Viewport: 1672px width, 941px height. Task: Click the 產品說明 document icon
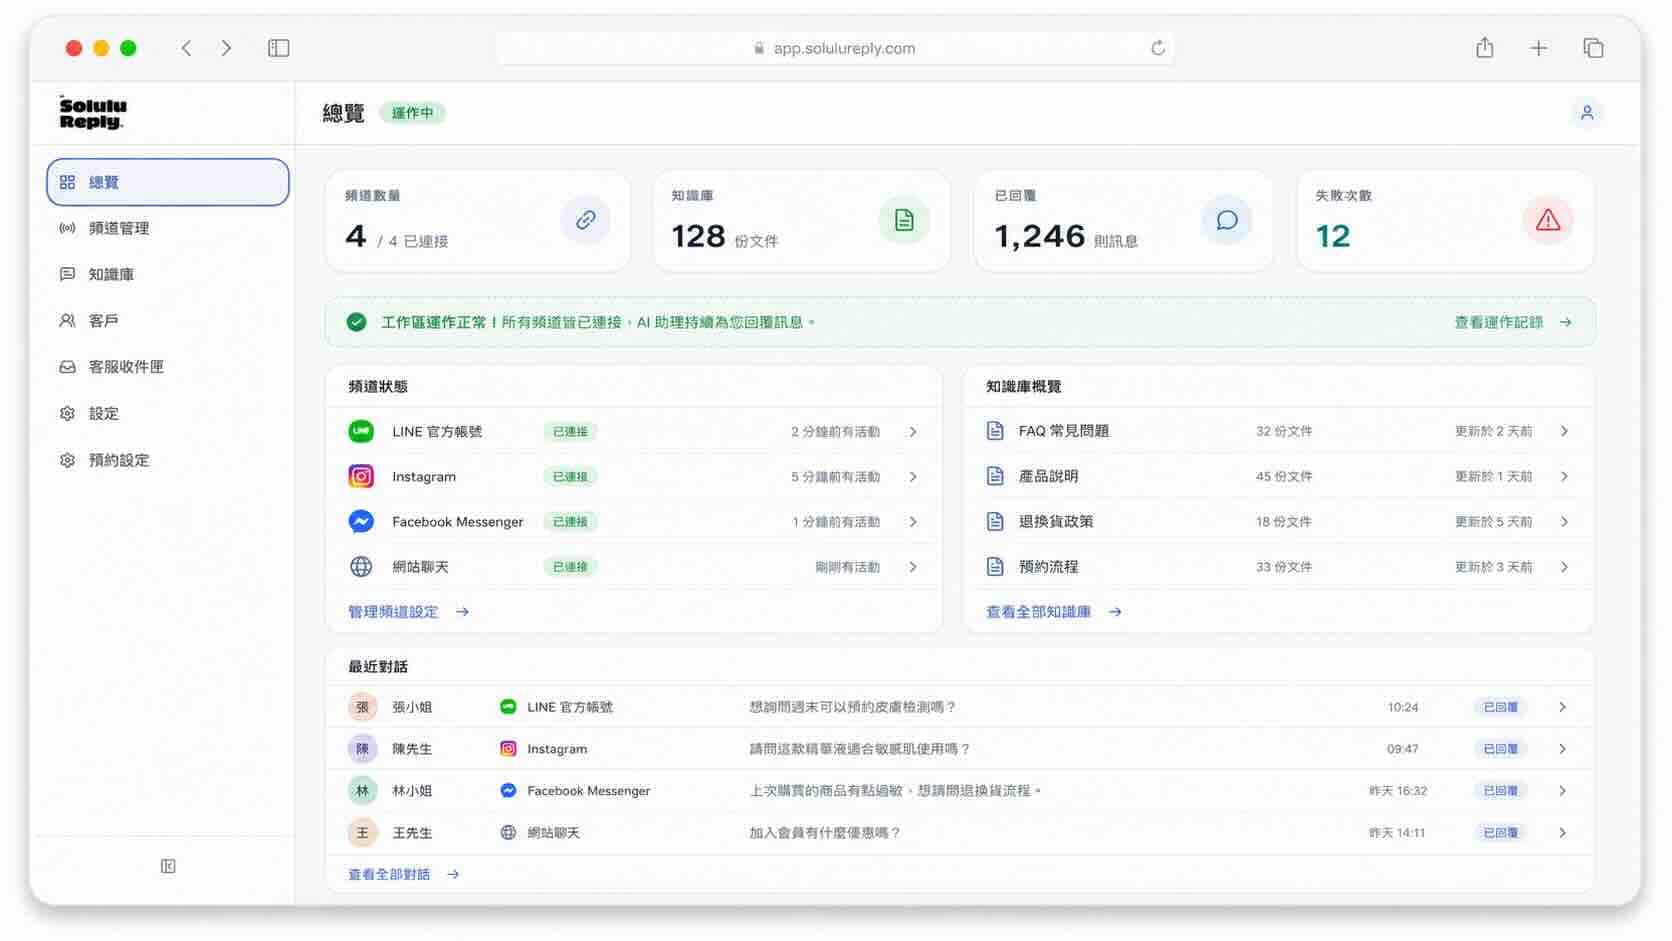[995, 476]
